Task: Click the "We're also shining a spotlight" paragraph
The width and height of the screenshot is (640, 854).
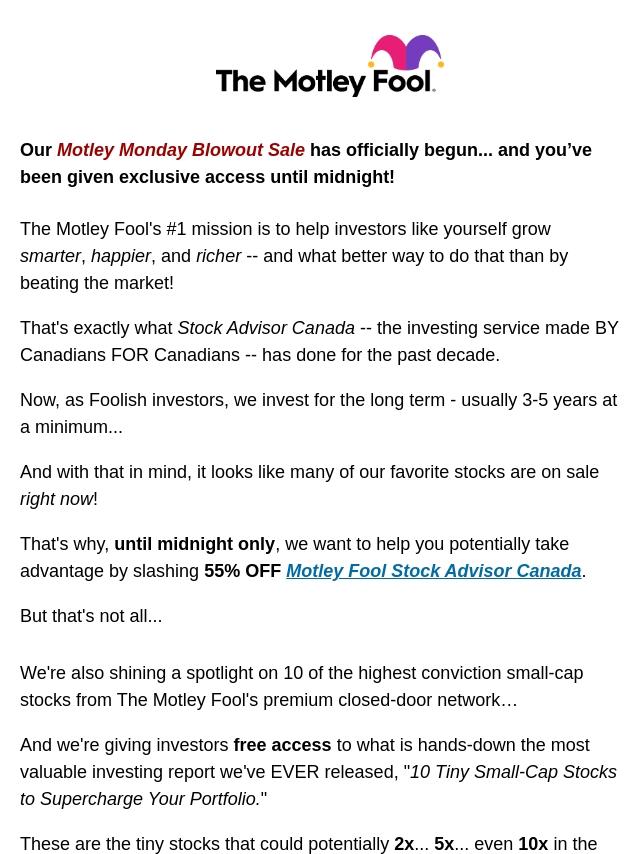Action: tap(301, 686)
